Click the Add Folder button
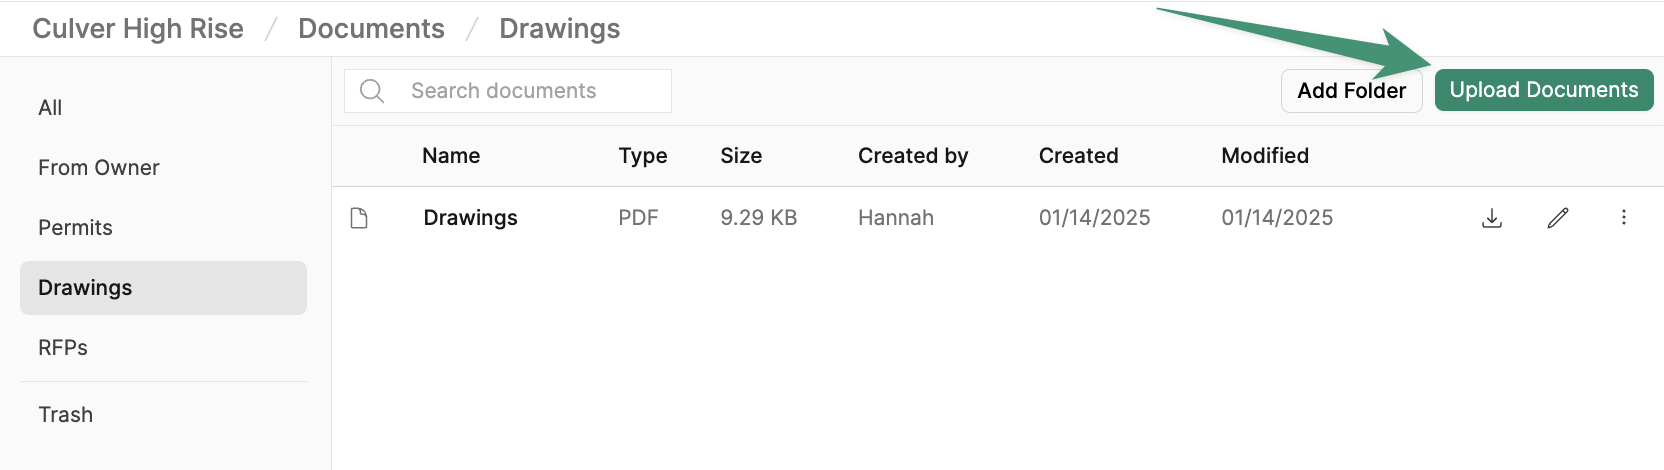Viewport: 1664px width, 470px height. pos(1352,91)
